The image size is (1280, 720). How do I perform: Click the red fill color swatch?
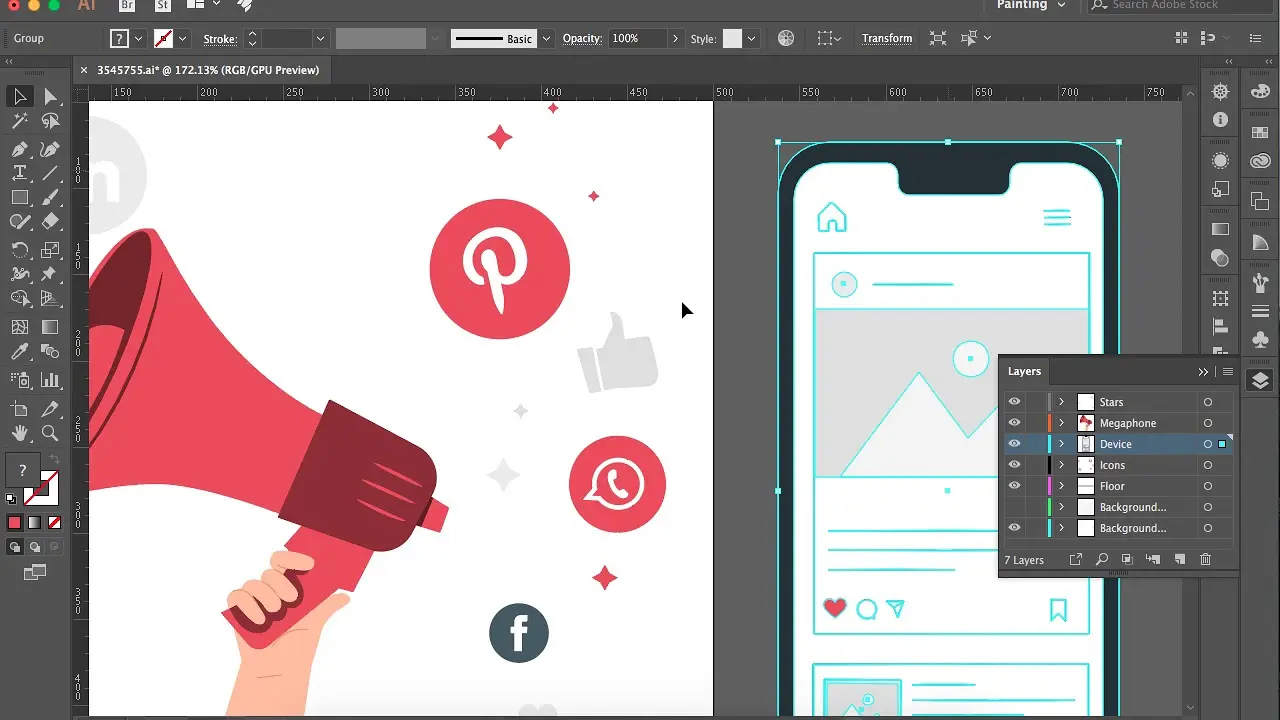[14, 523]
